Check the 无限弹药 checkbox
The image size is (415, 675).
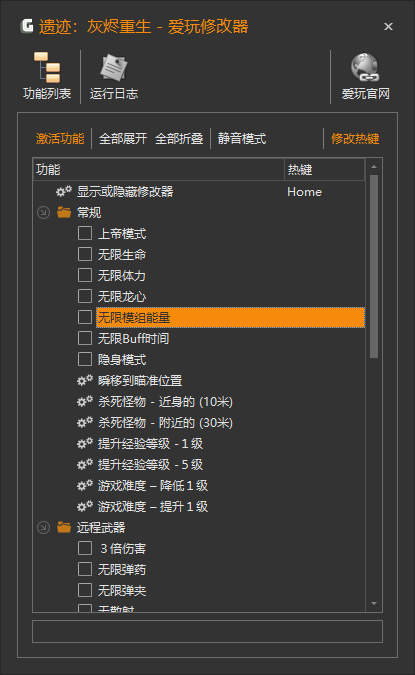[x=85, y=569]
